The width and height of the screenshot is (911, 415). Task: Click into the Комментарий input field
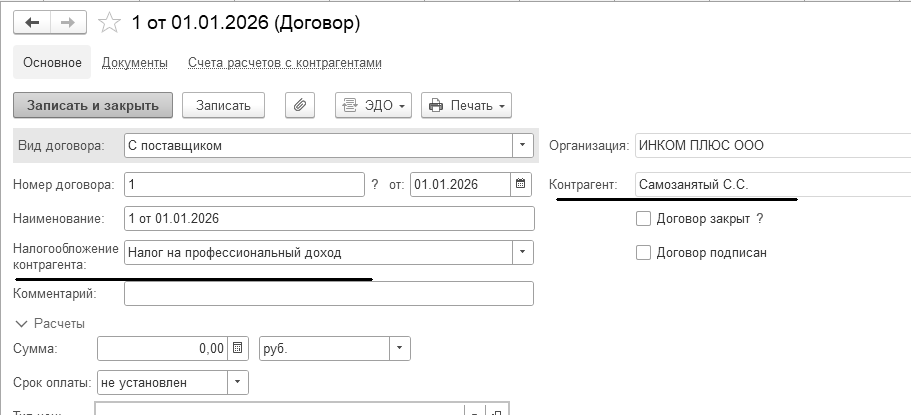coord(329,293)
